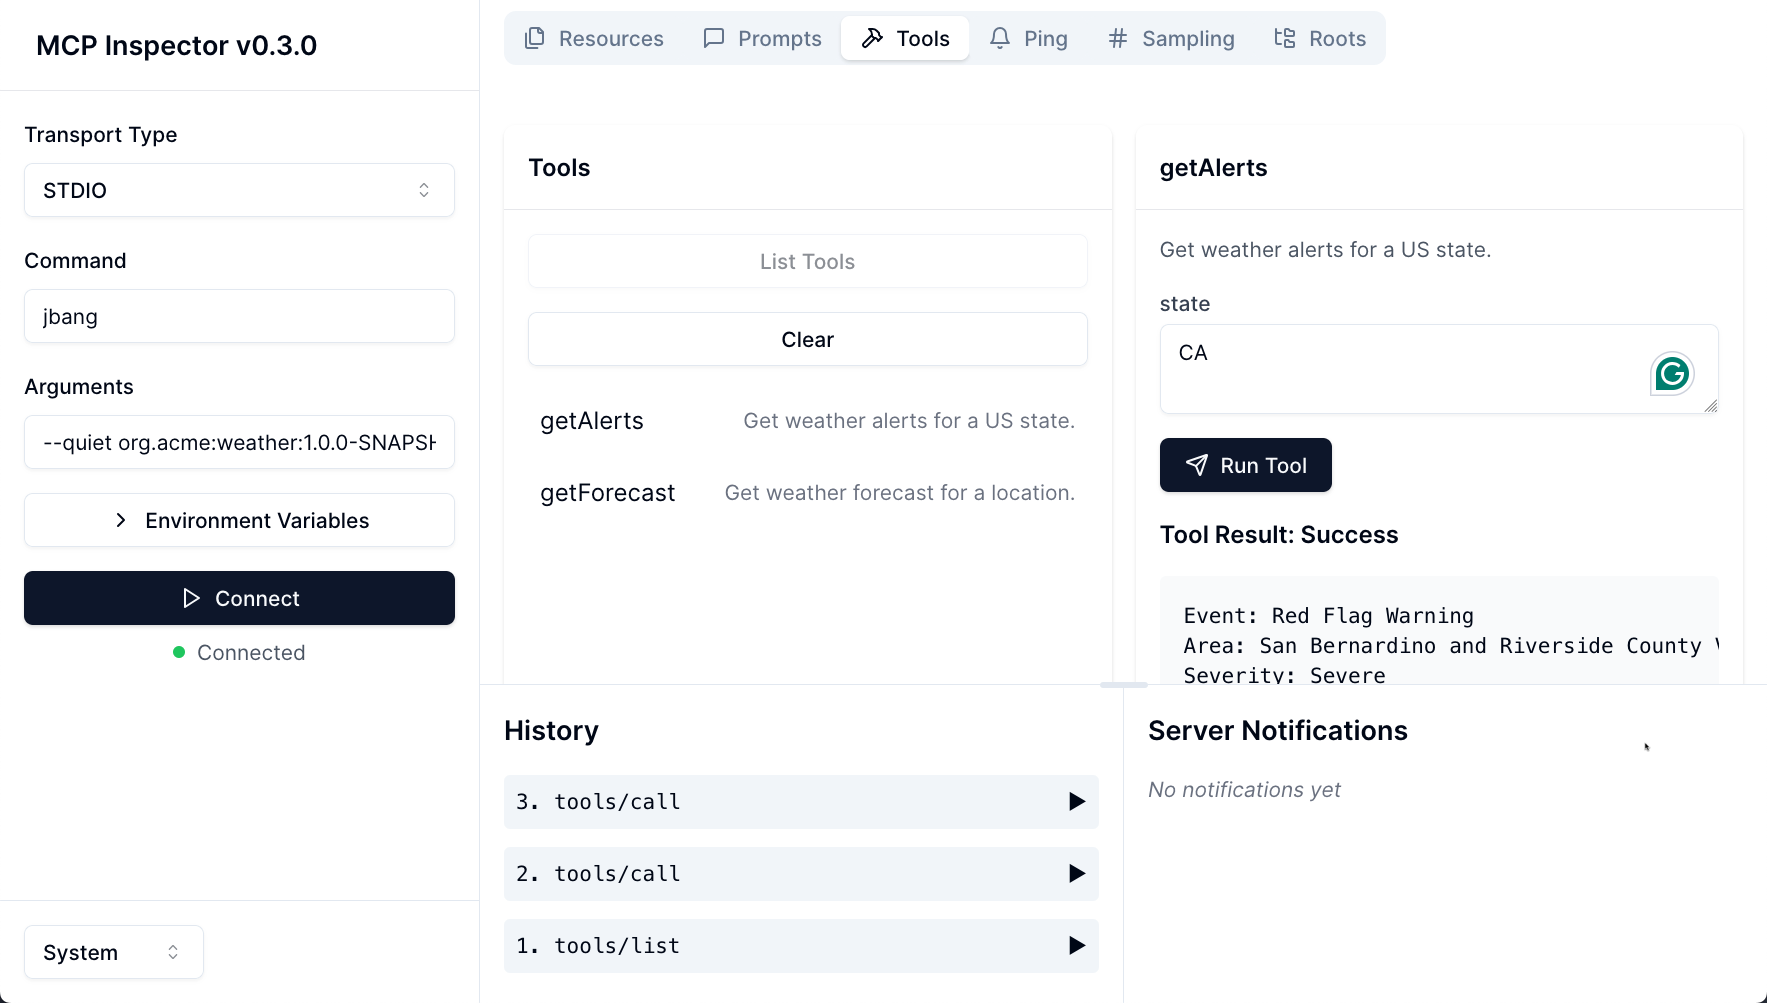Image resolution: width=1767 pixels, height=1003 pixels.
Task: Click the paper plane icon on Run Tool
Action: 1196,465
